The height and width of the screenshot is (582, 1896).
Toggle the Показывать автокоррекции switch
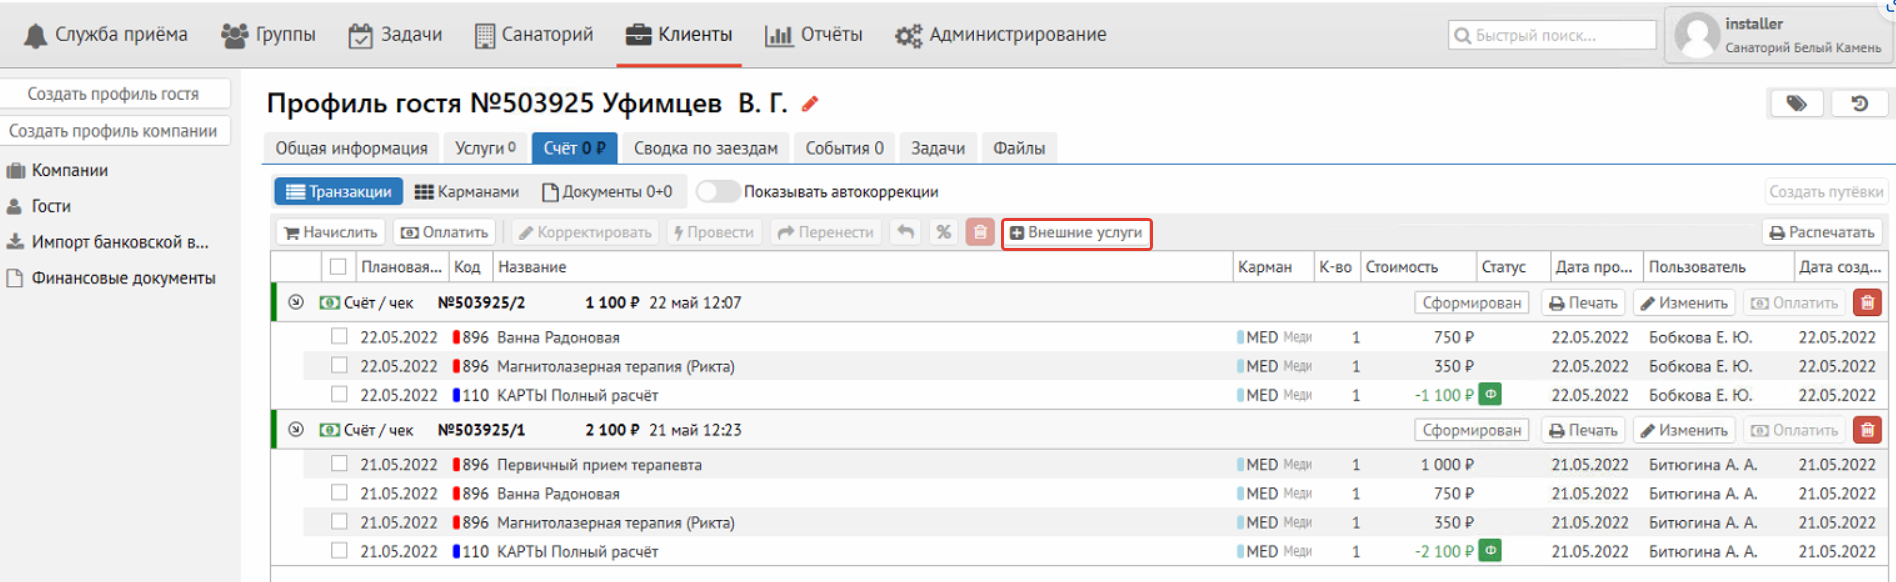point(716,191)
